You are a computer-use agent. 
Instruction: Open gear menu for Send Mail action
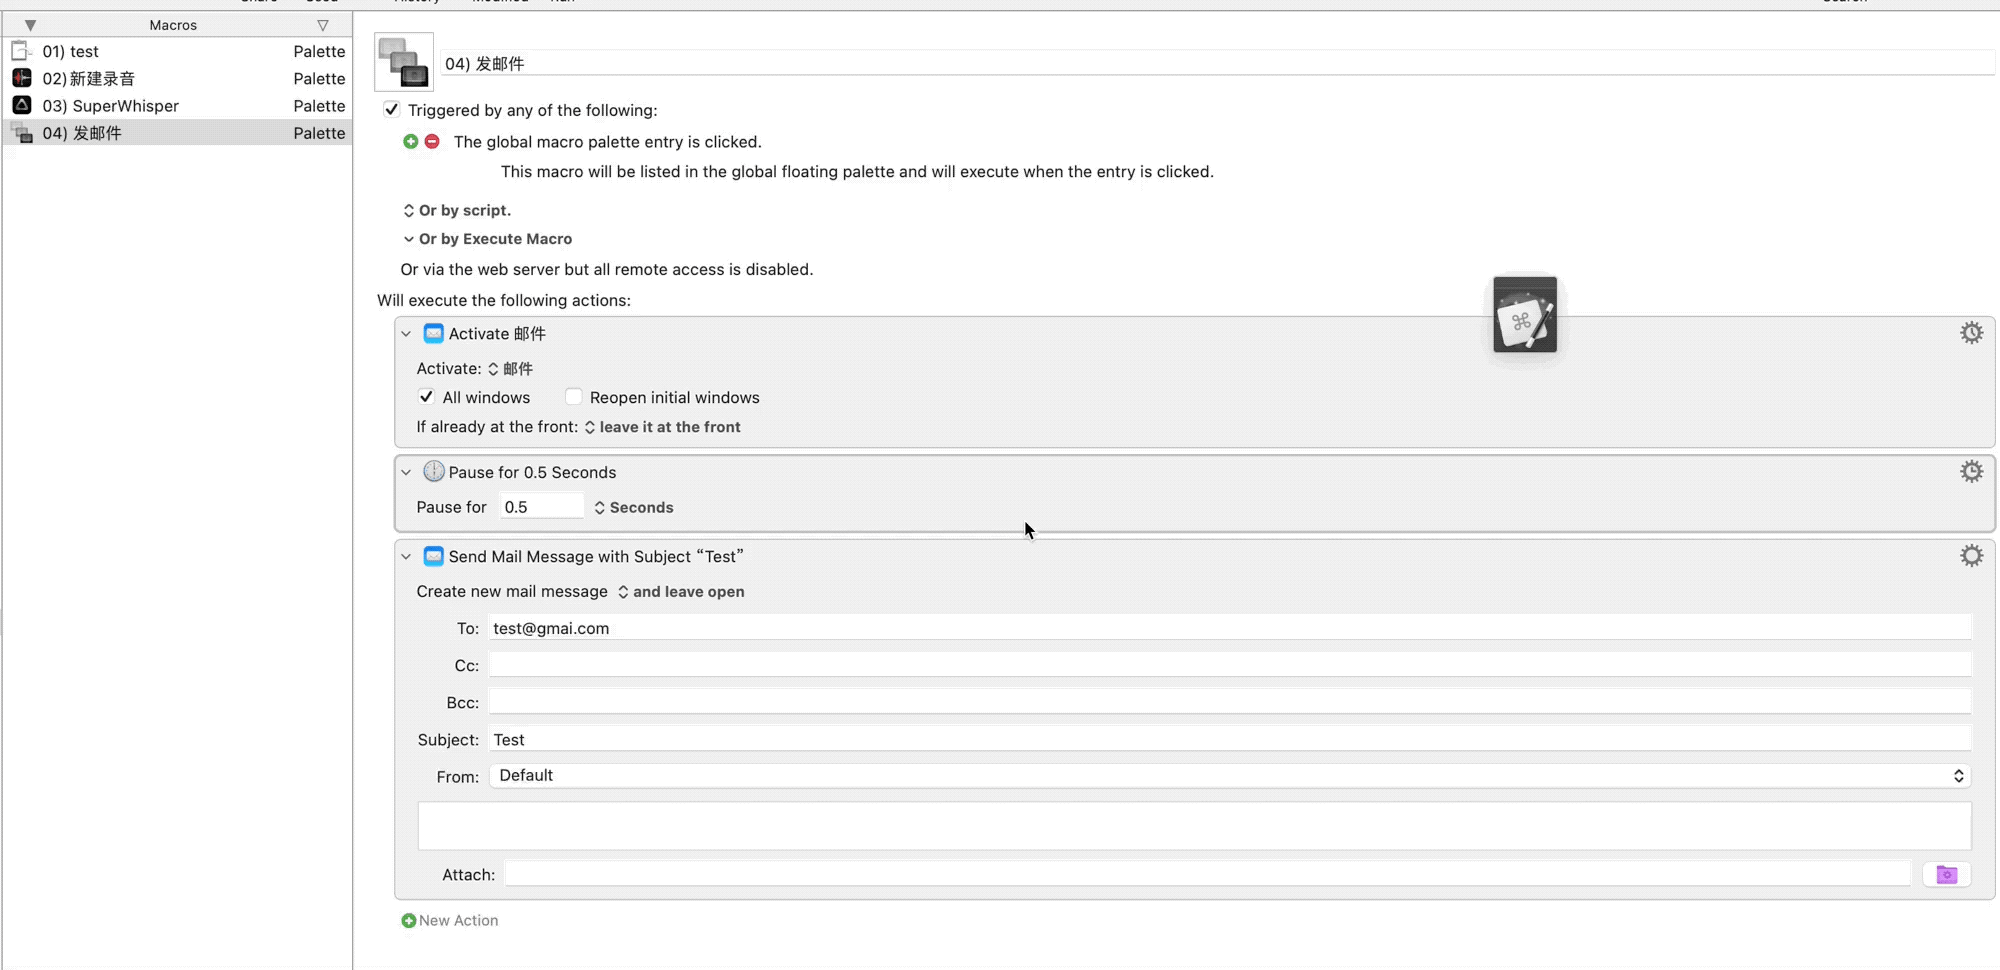click(1971, 556)
